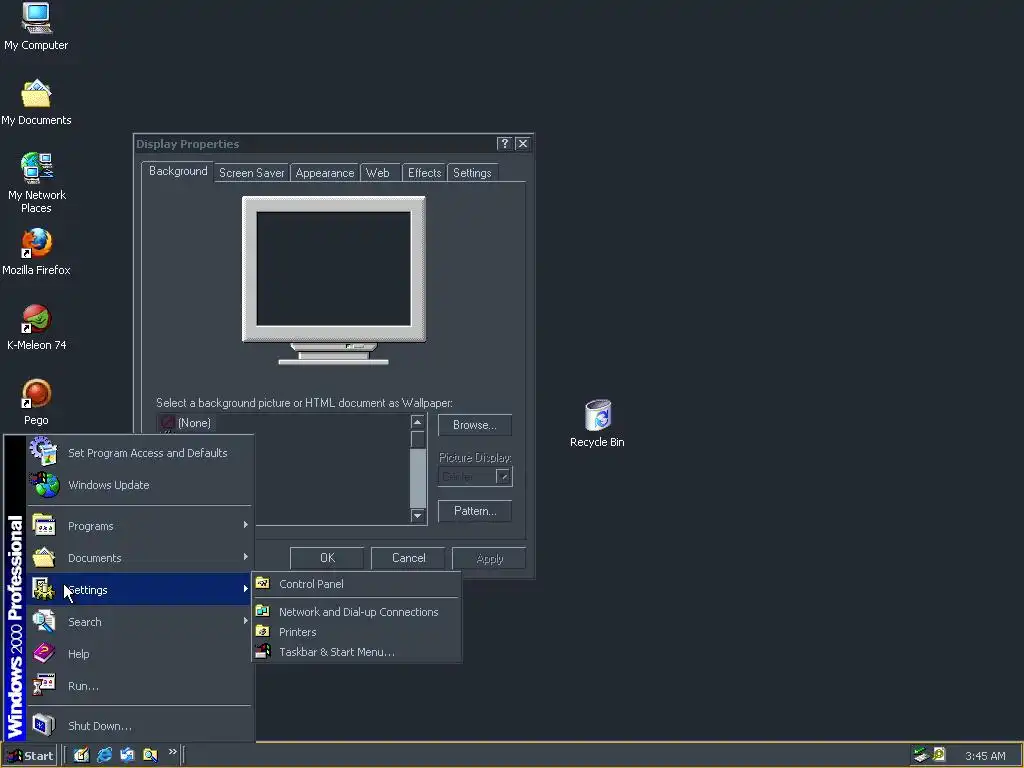The height and width of the screenshot is (768, 1024).
Task: Click the Help book icon
Action: click(x=44, y=652)
